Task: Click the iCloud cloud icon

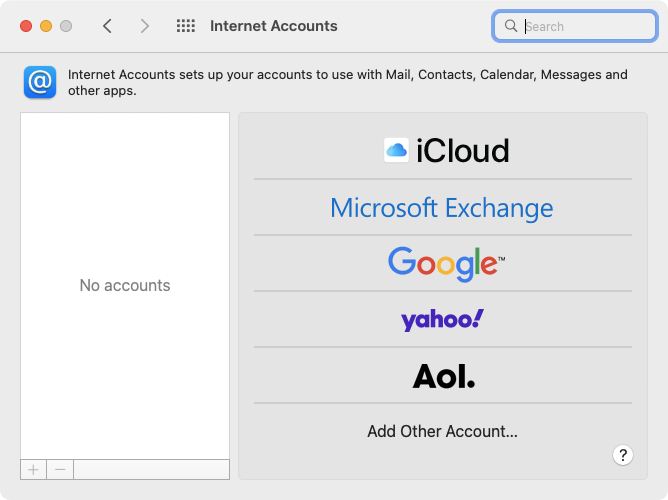Action: point(396,150)
